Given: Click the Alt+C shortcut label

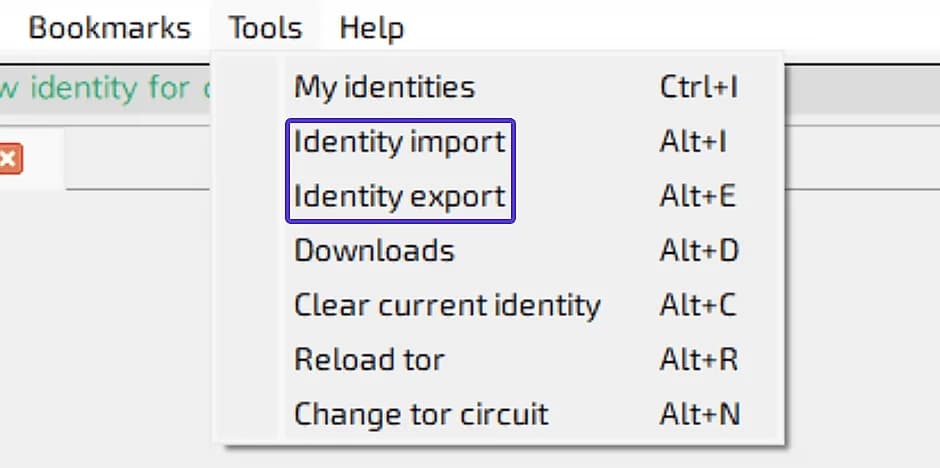Looking at the screenshot, I should (698, 305).
